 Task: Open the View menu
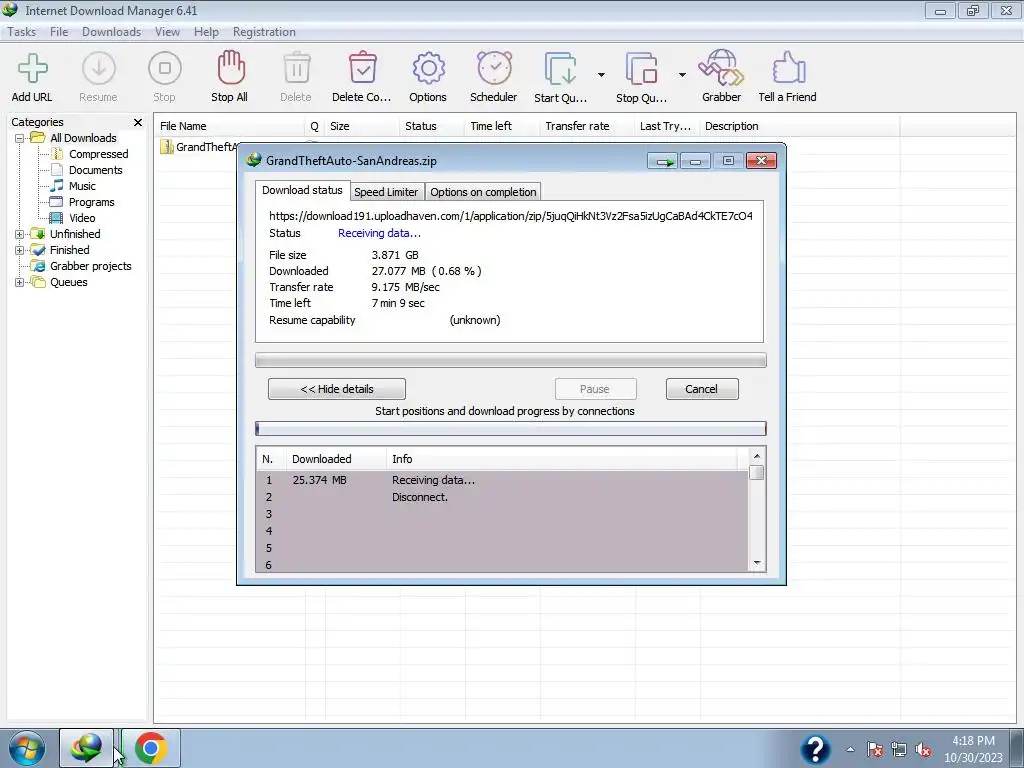point(167,32)
